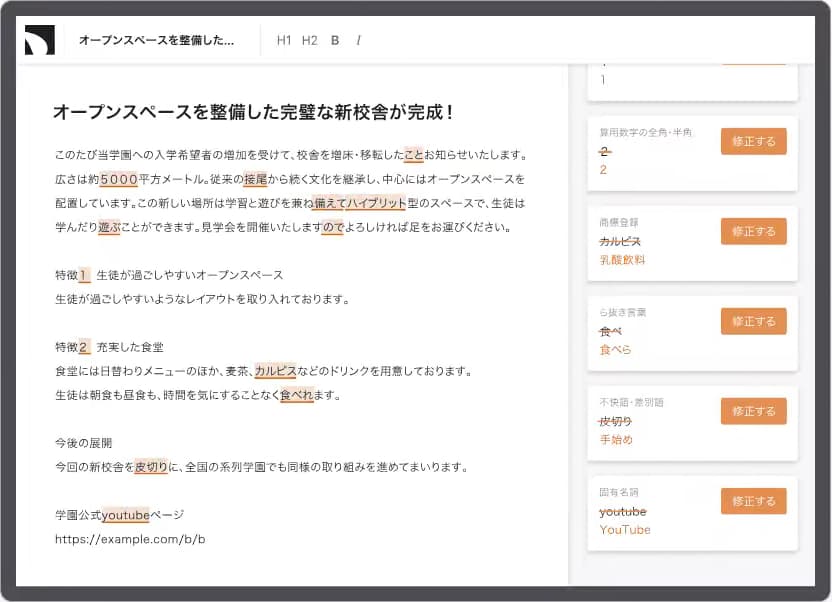Click the struck-through youtube in the 固有名詞 card

click(623, 512)
